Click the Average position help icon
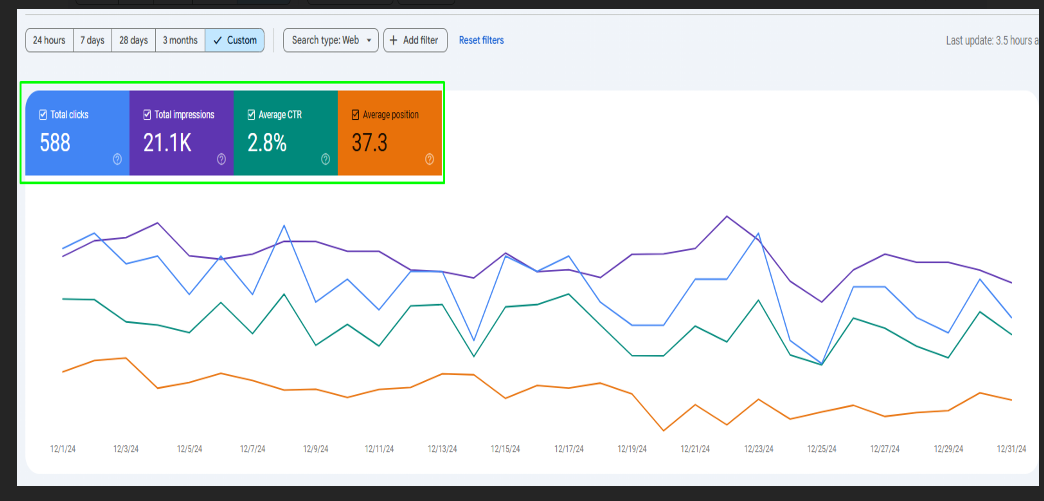Screen dimensions: 1044x501 429,159
